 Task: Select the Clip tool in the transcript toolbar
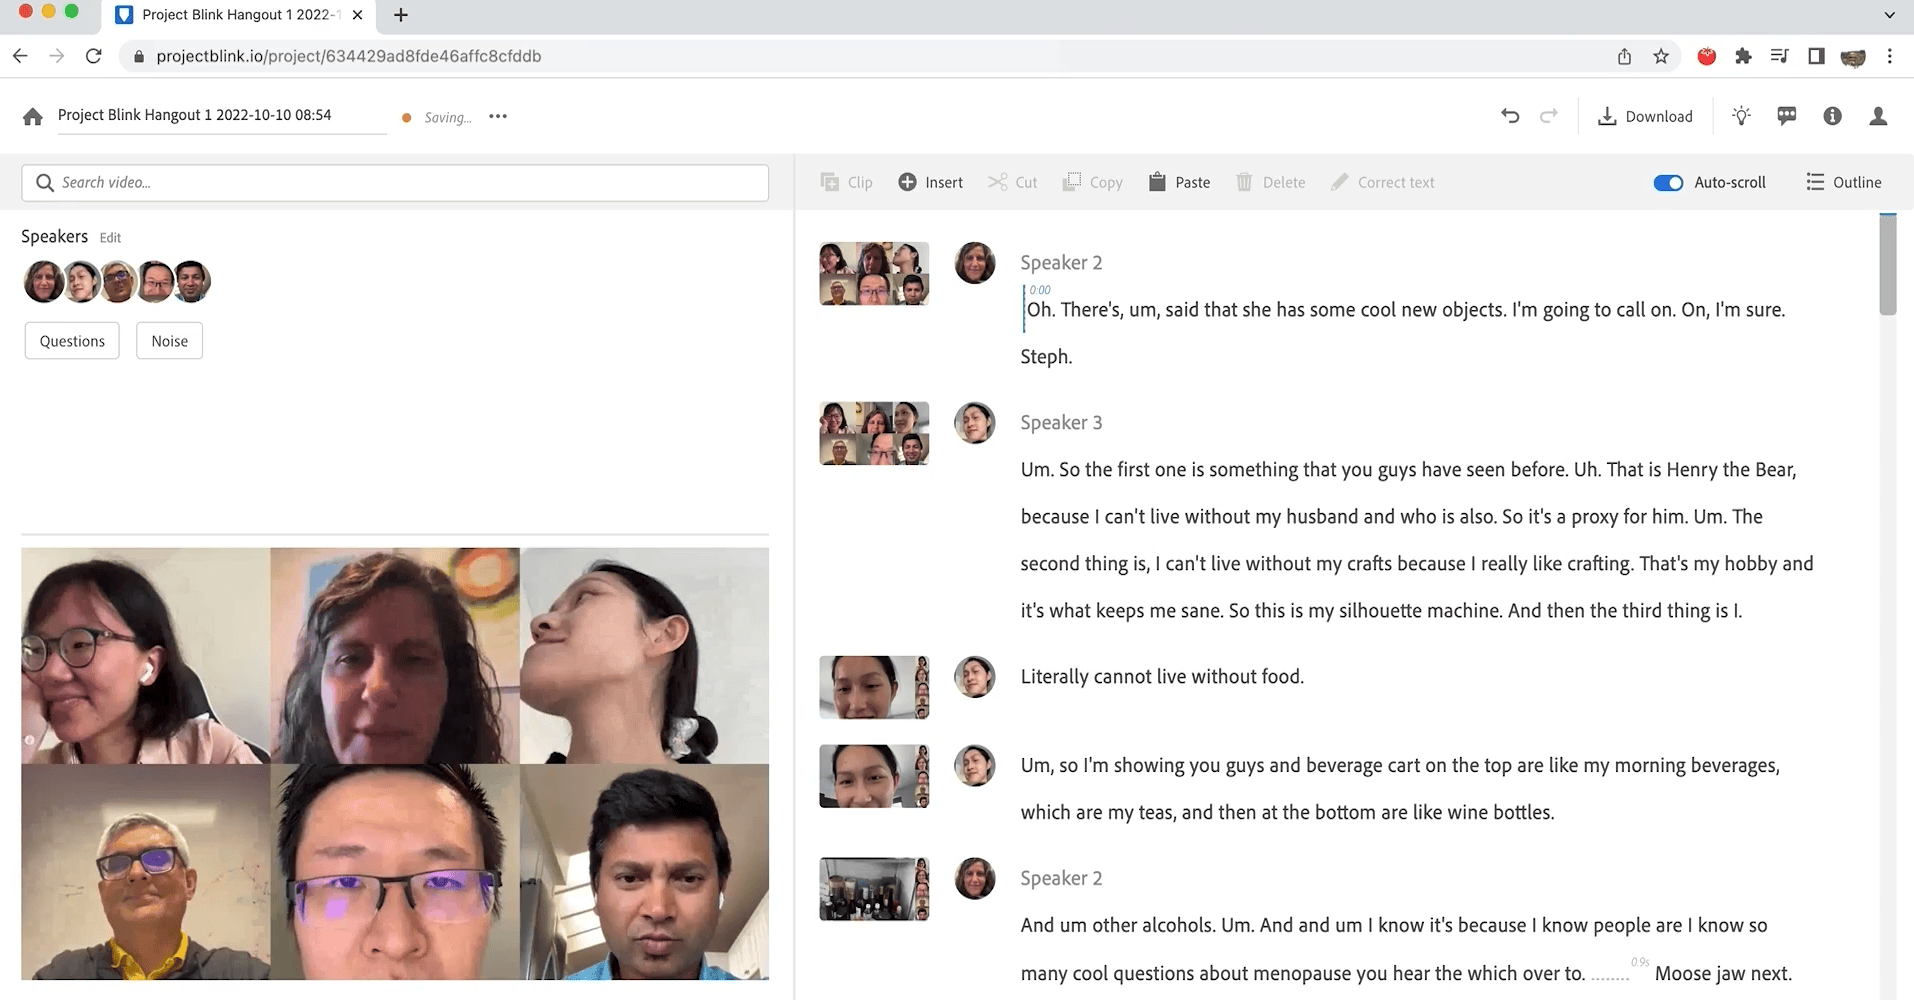(846, 182)
